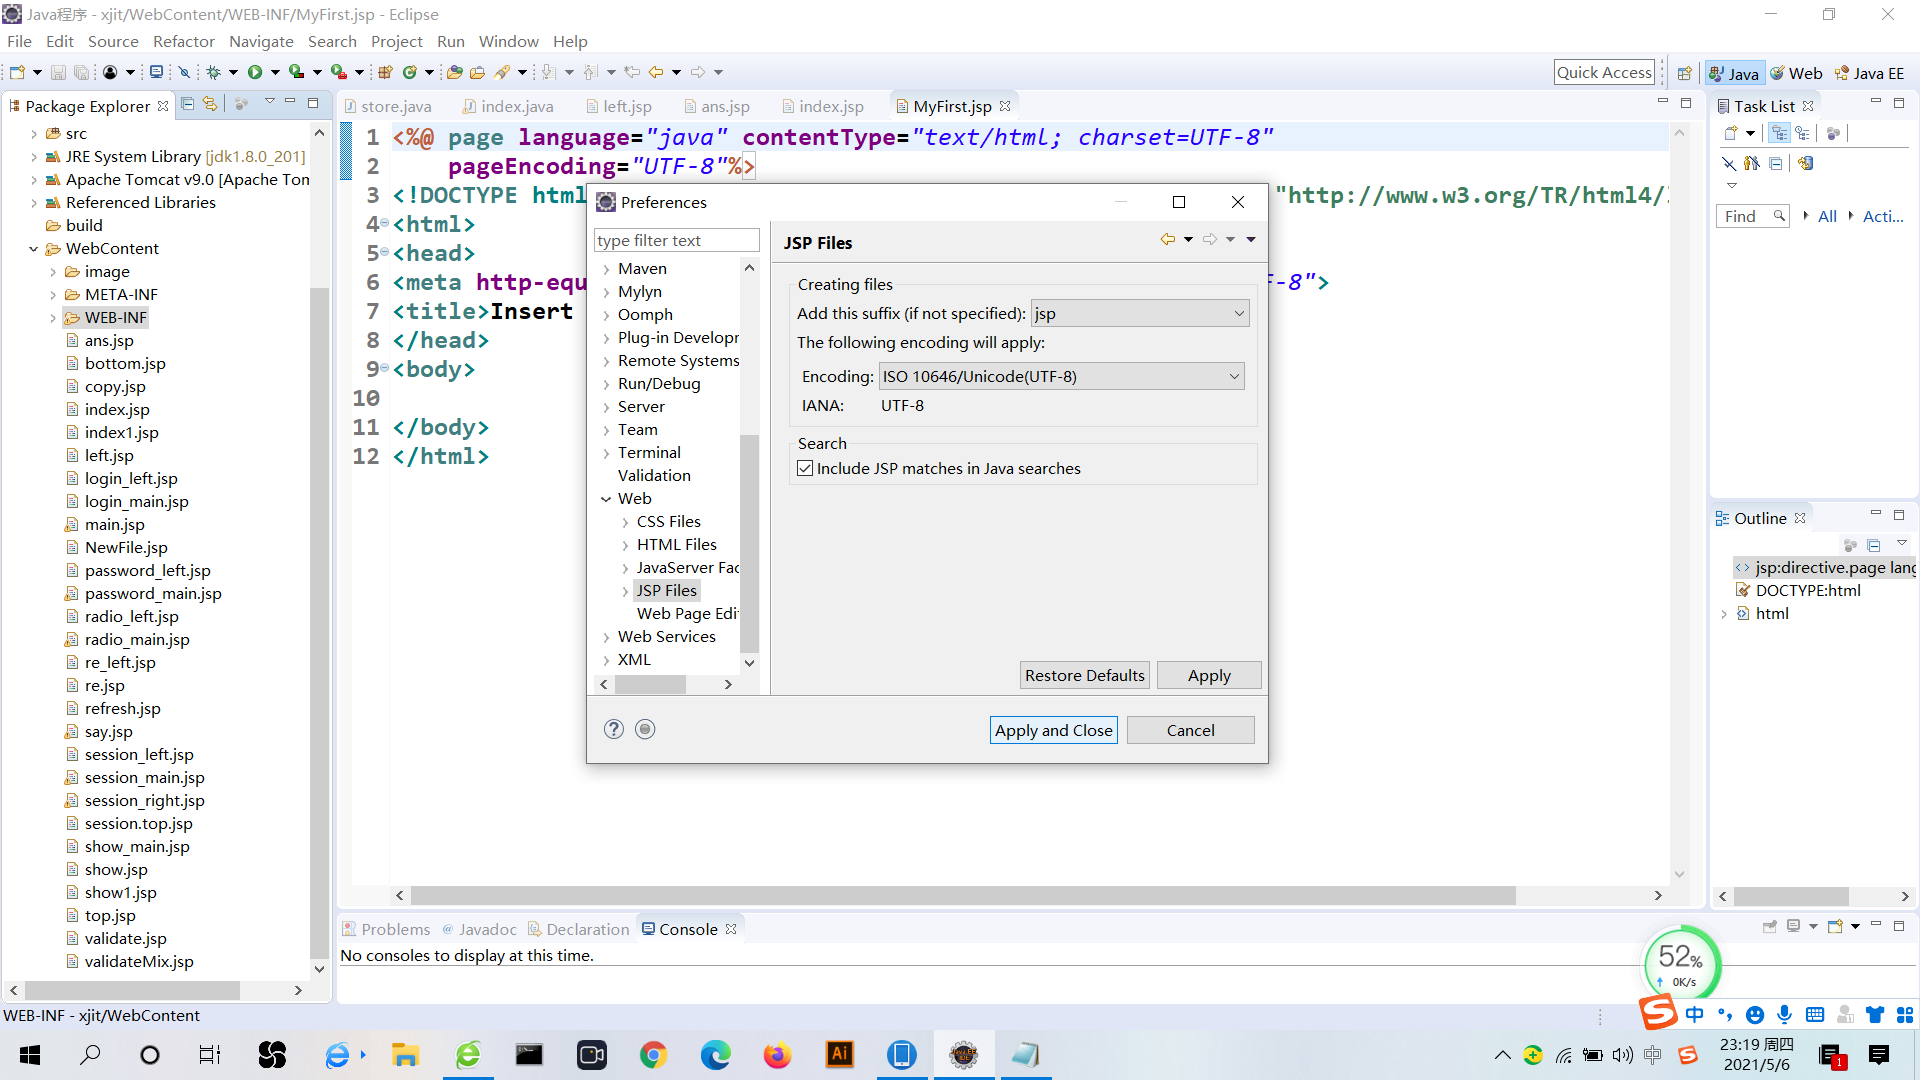1920x1080 pixels.
Task: Click the New Java Package icon
Action: pos(385,72)
